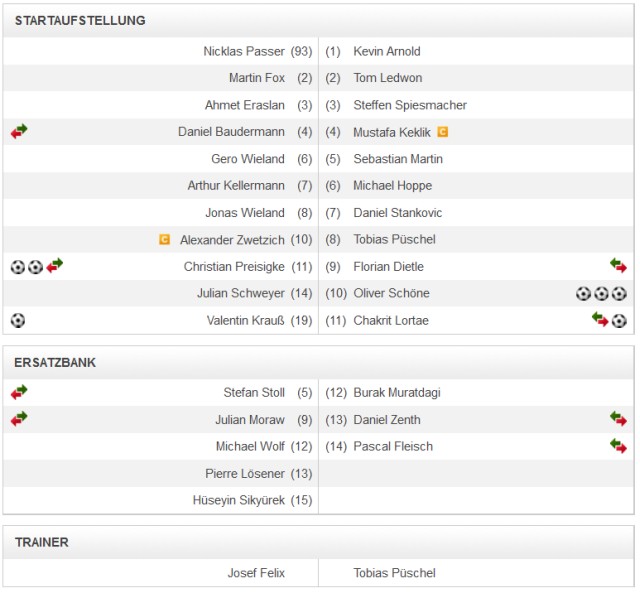Screen dimensions: 640x593
Task: Click goal balls in Oliver Schöne row
Action: click(601, 293)
